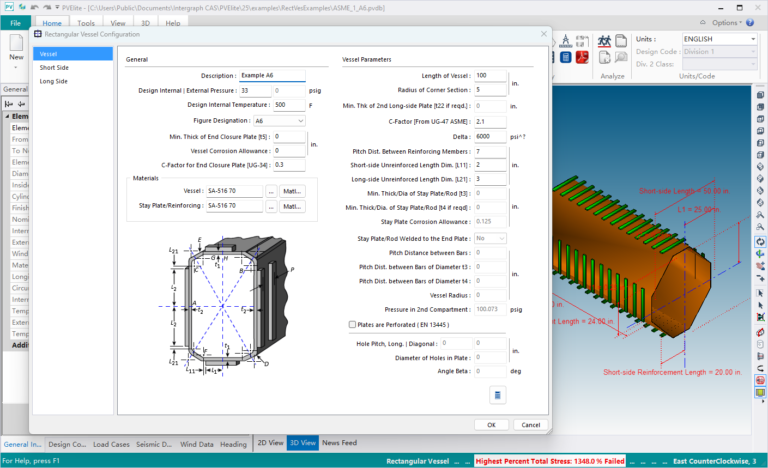Image resolution: width=768 pixels, height=468 pixels.
Task: Open the red PDF report icon
Action: [x=582, y=57]
